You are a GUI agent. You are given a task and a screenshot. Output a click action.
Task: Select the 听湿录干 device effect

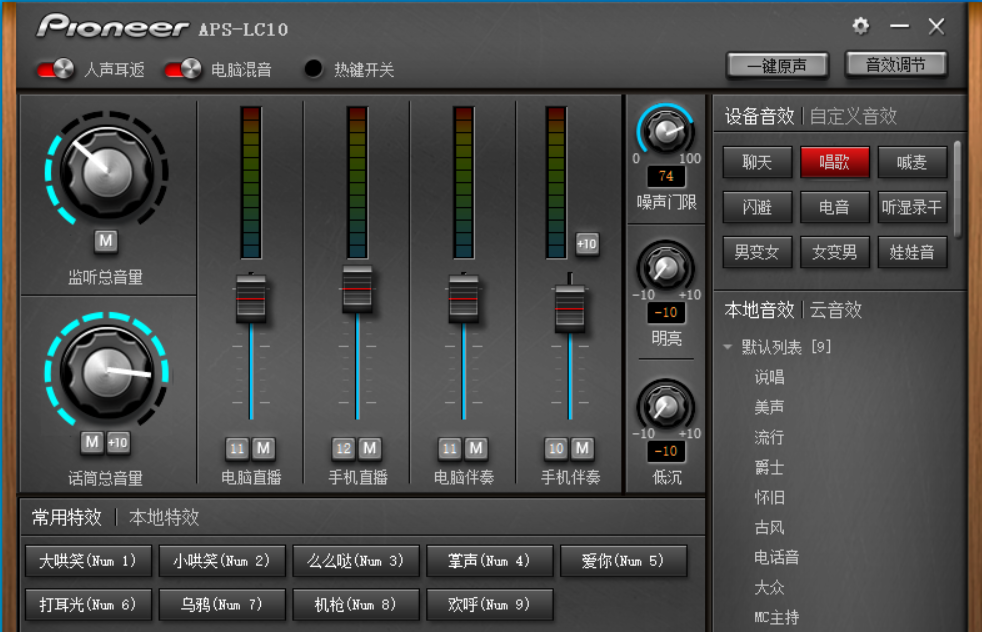coord(912,207)
